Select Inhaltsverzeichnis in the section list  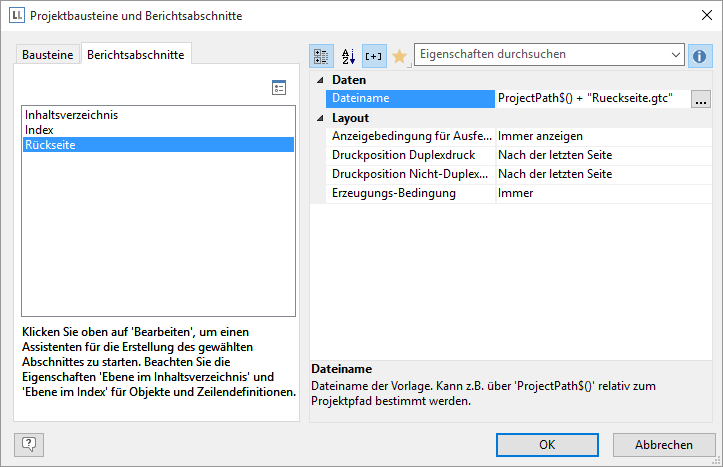coord(71,115)
